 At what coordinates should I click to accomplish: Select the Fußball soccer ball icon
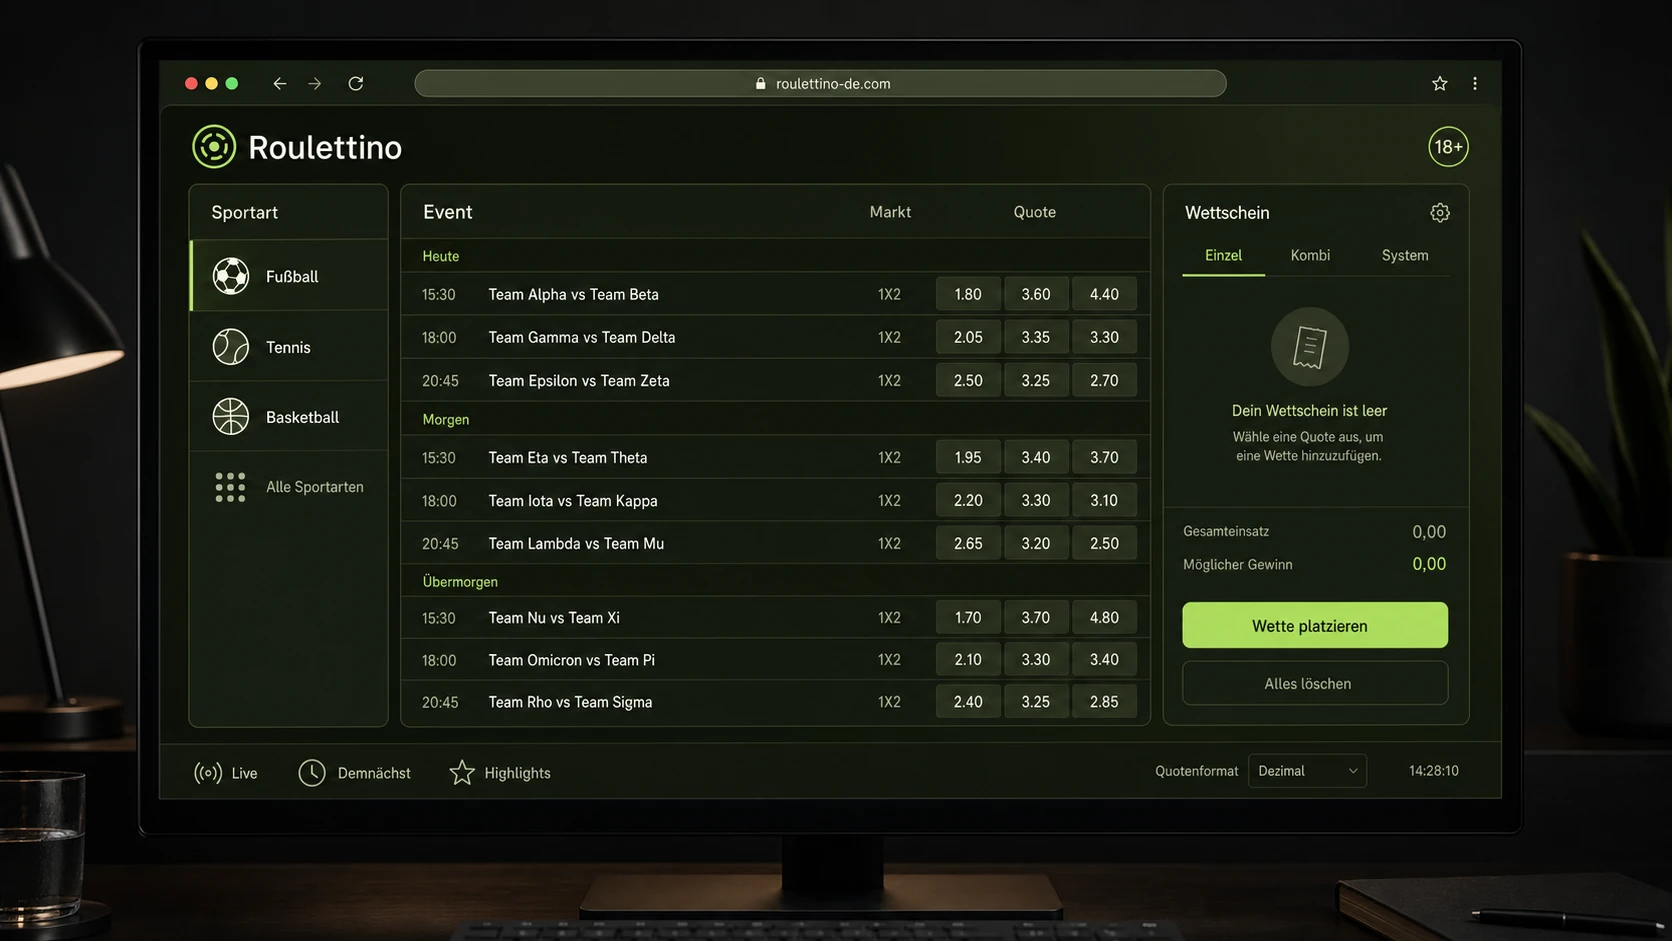[230, 276]
